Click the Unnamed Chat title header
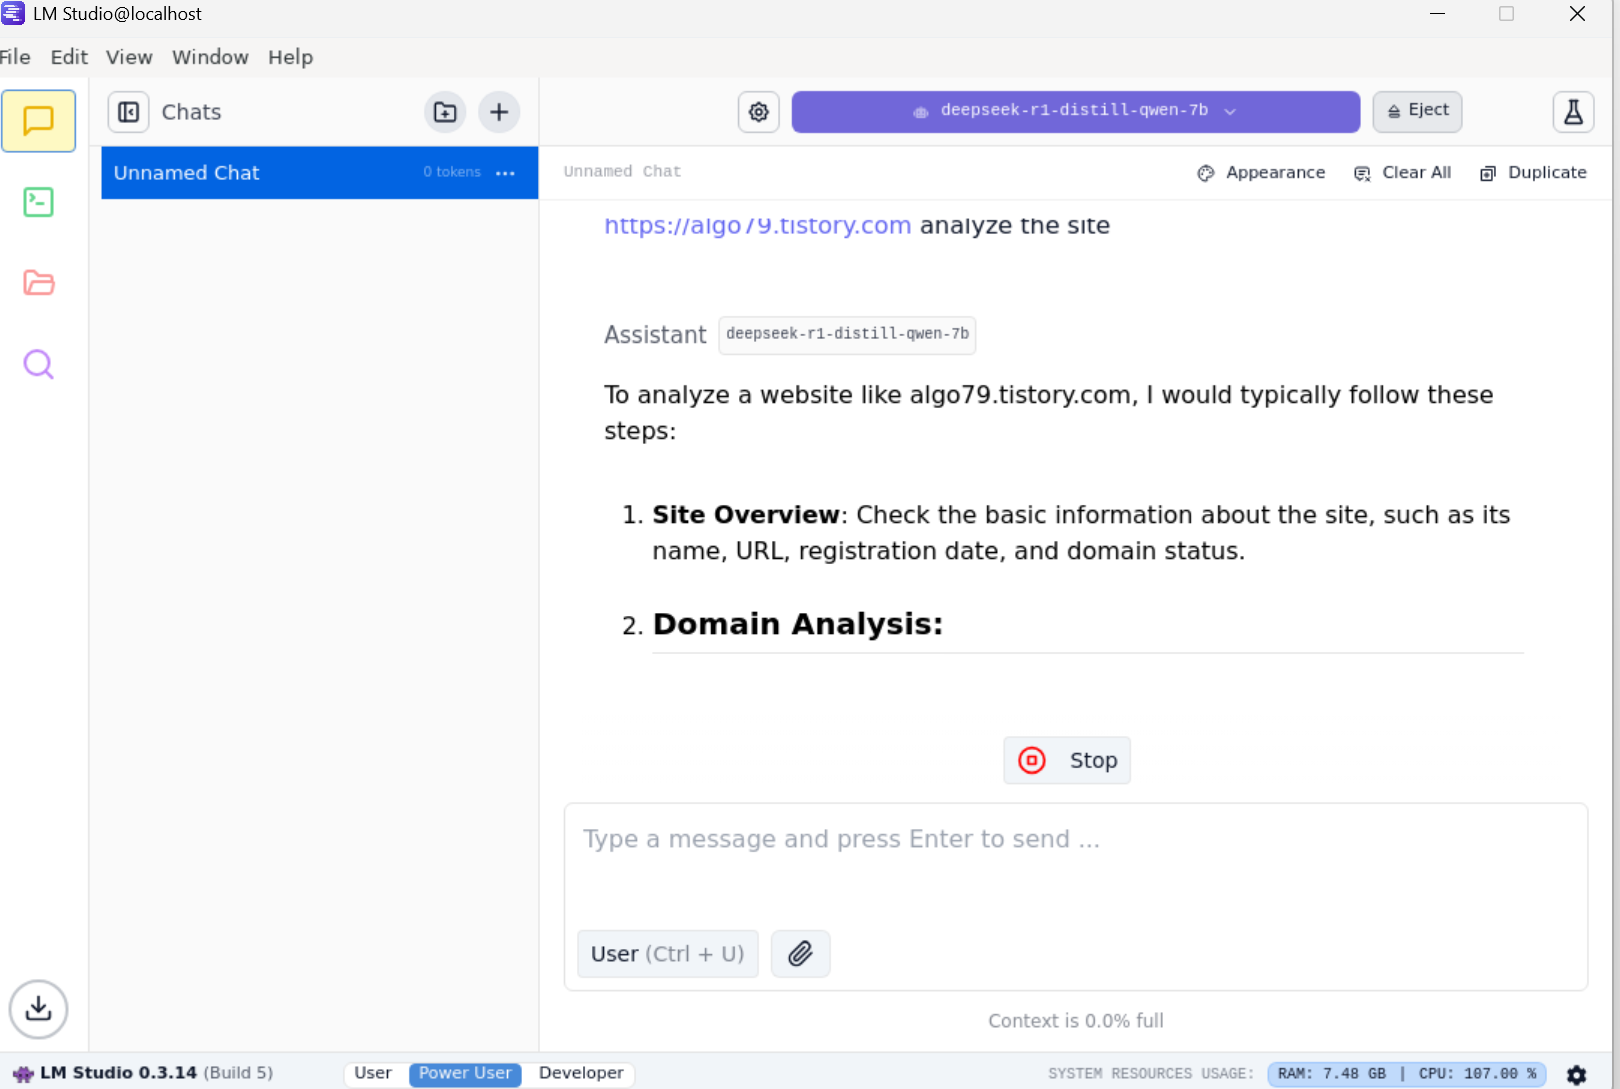This screenshot has width=1620, height=1089. pos(622,172)
